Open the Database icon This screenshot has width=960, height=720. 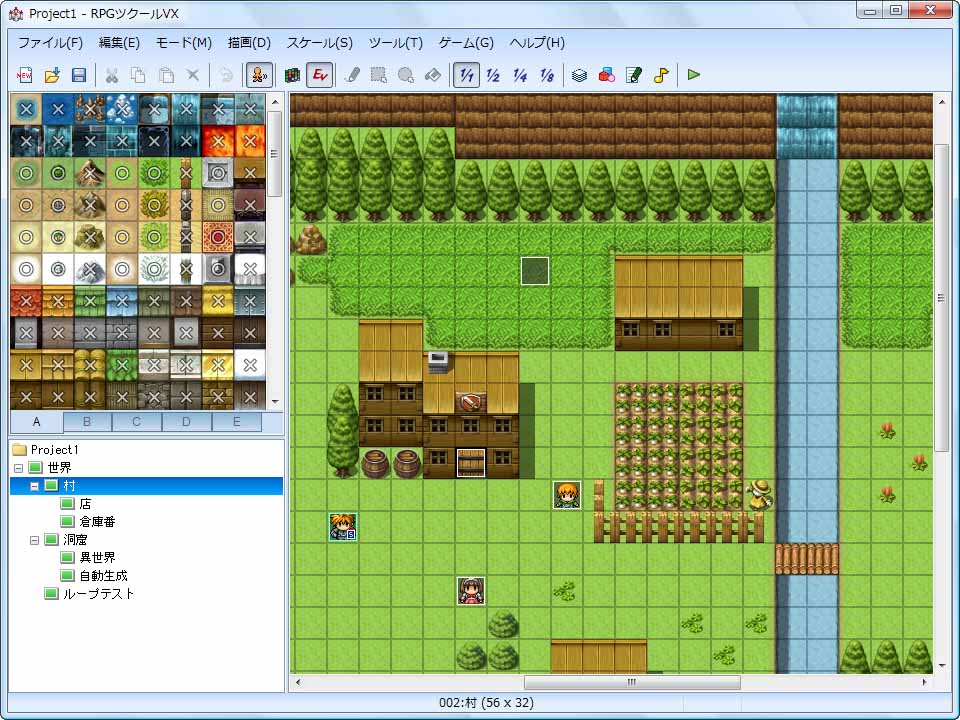click(x=579, y=75)
